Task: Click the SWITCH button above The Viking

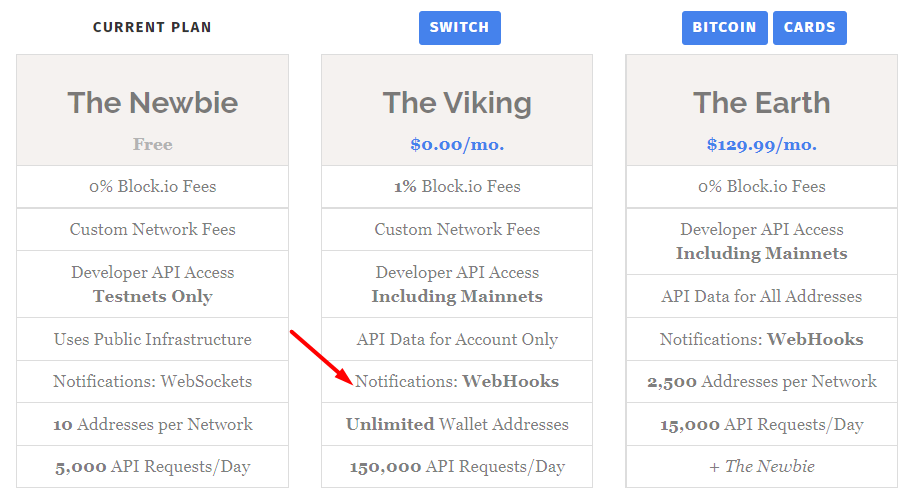Action: pyautogui.click(x=459, y=28)
